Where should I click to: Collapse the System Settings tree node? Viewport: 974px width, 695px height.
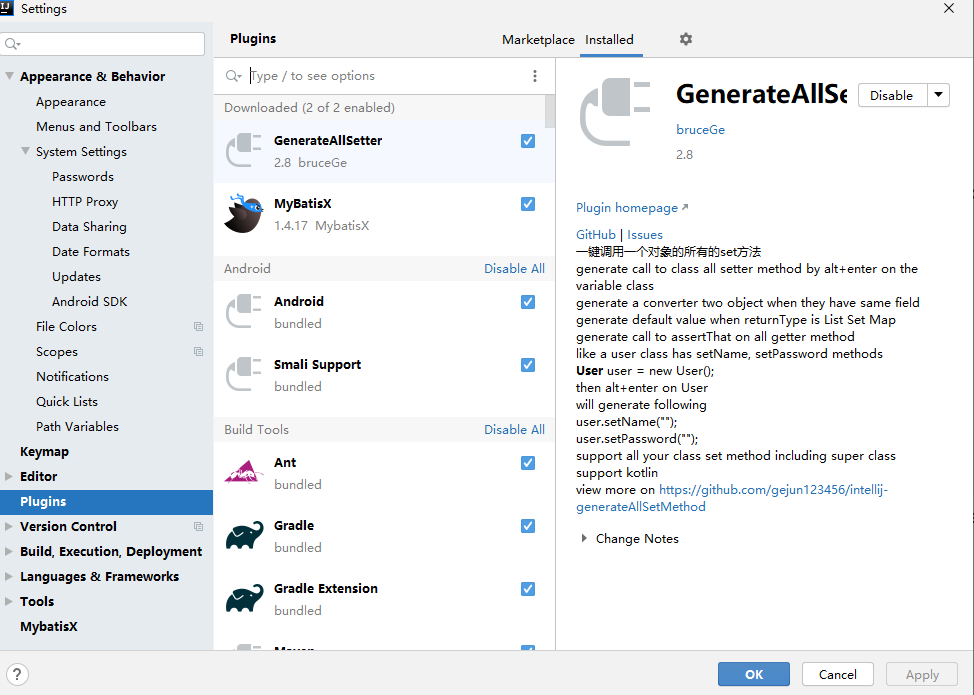point(25,151)
